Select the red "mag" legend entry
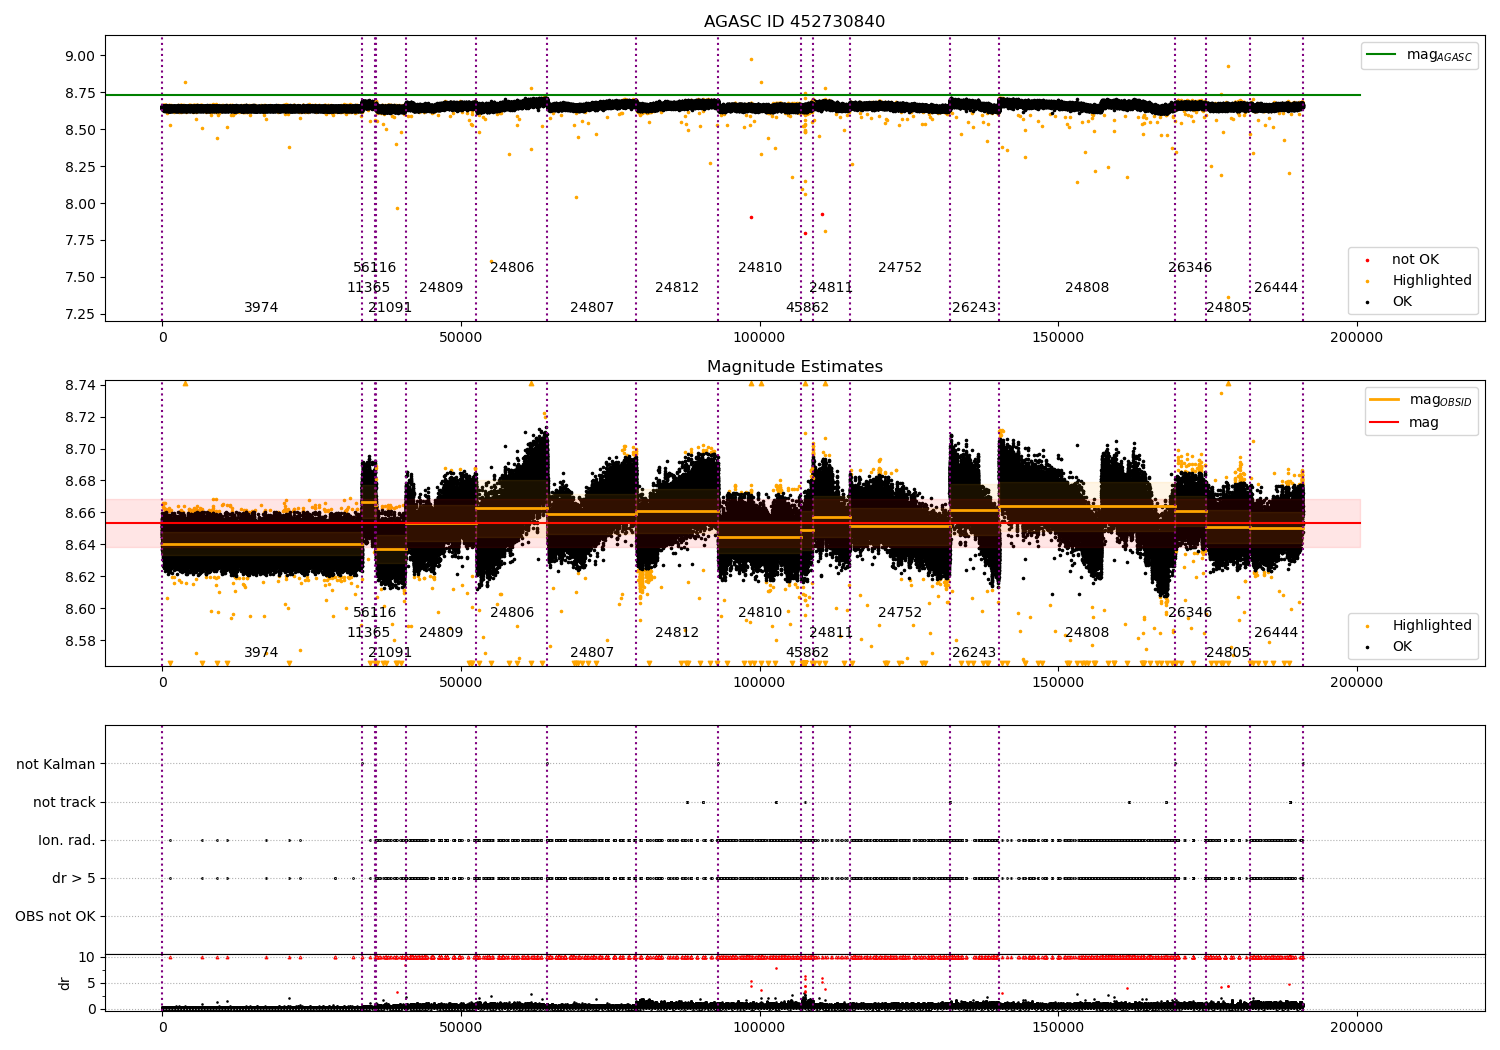The image size is (1500, 1050). (x=1405, y=423)
